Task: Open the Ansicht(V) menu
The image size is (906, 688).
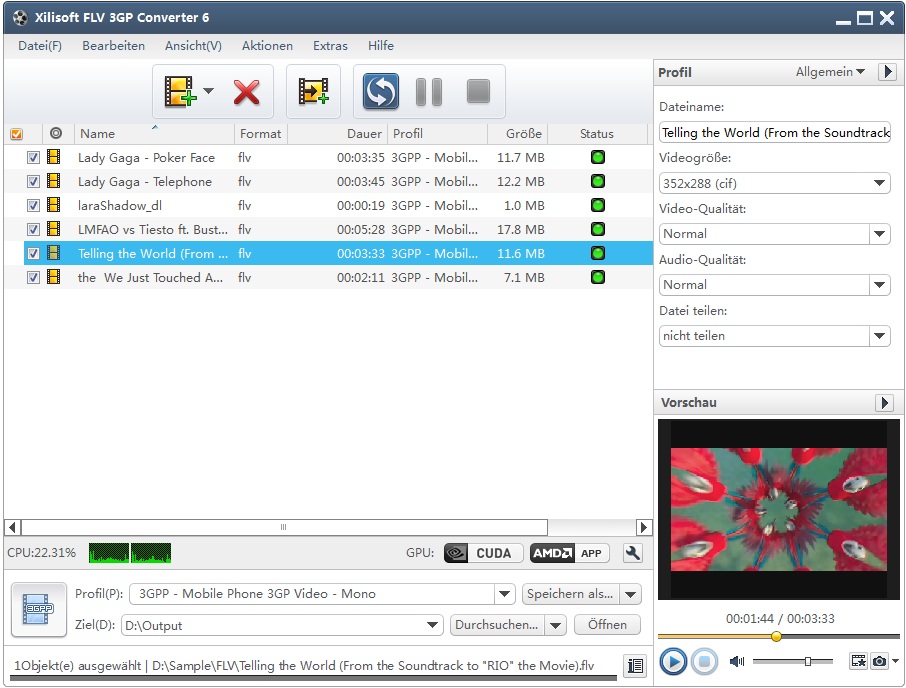Action: click(x=193, y=46)
